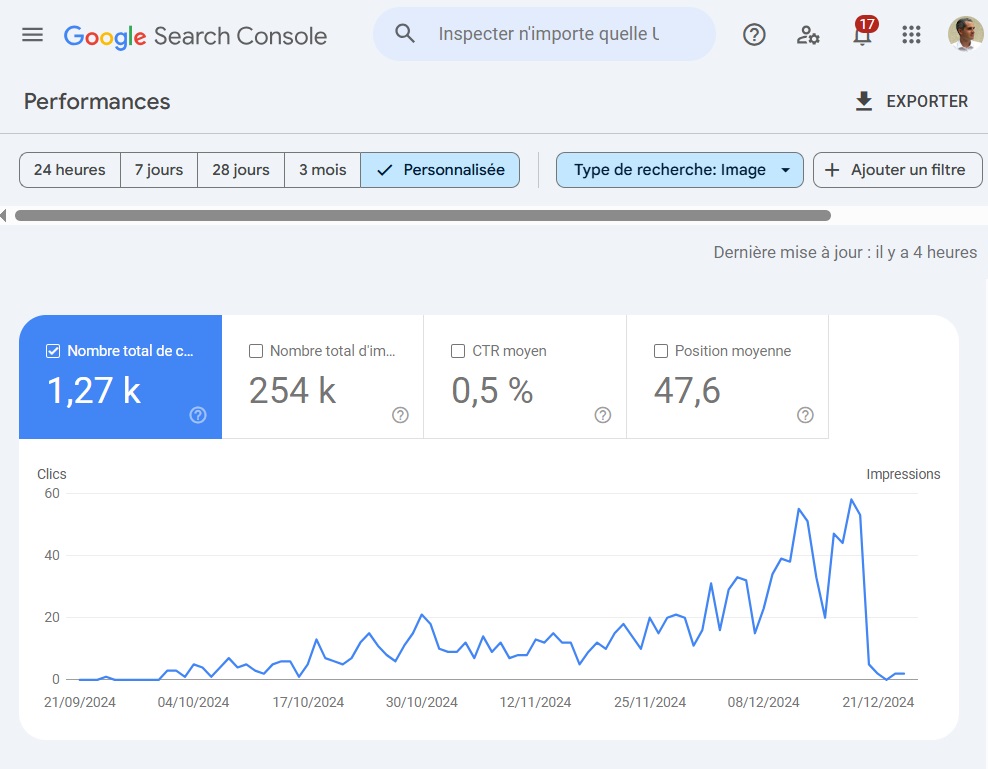The width and height of the screenshot is (988, 769).
Task: Expand the Type de recherche: Image dropdown
Action: click(x=679, y=170)
